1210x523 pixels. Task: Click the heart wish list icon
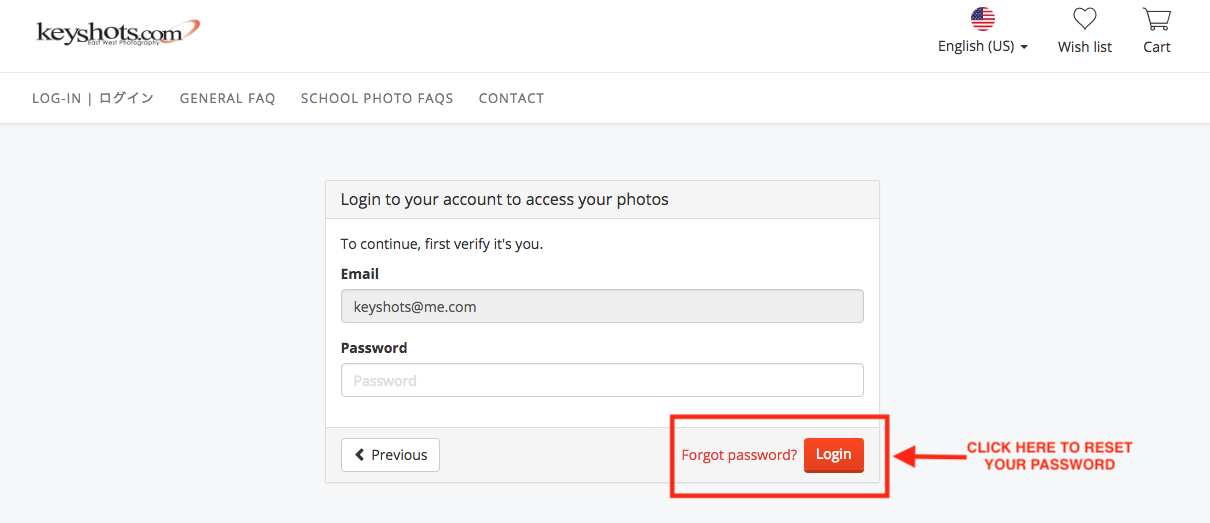[1084, 19]
